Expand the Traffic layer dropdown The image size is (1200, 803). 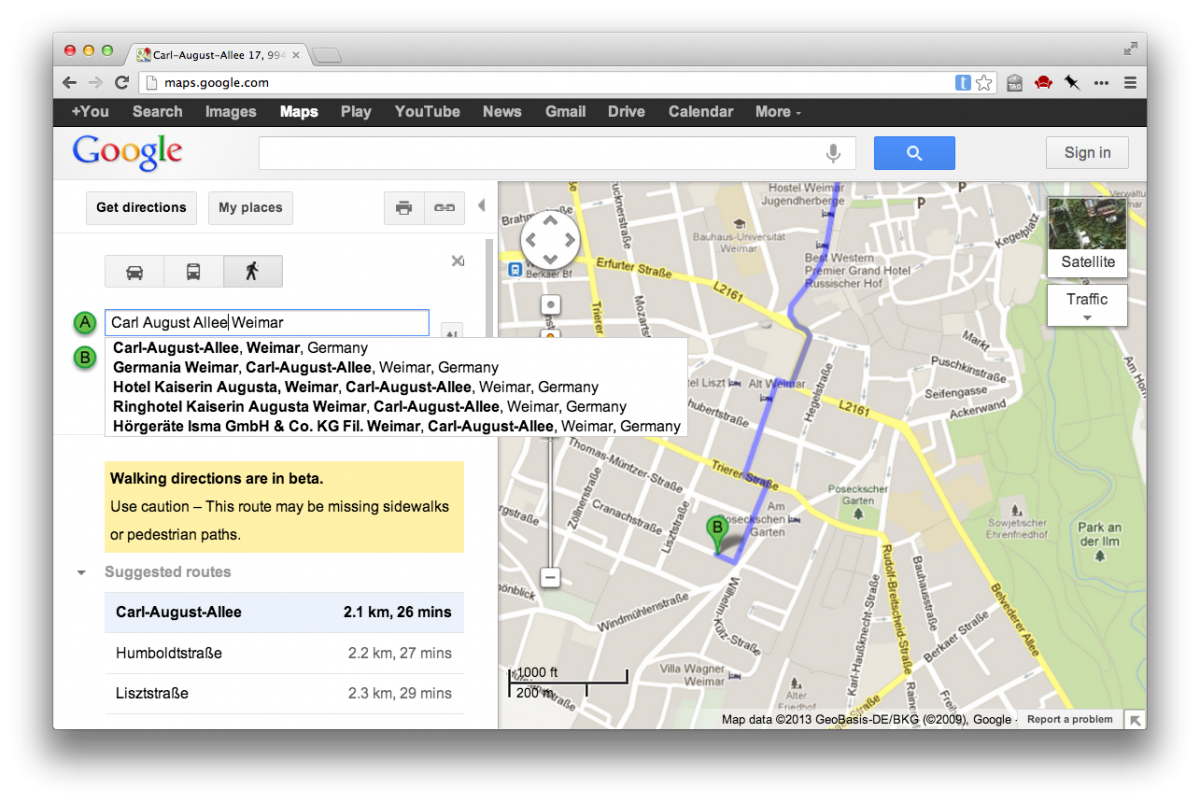click(x=1087, y=305)
